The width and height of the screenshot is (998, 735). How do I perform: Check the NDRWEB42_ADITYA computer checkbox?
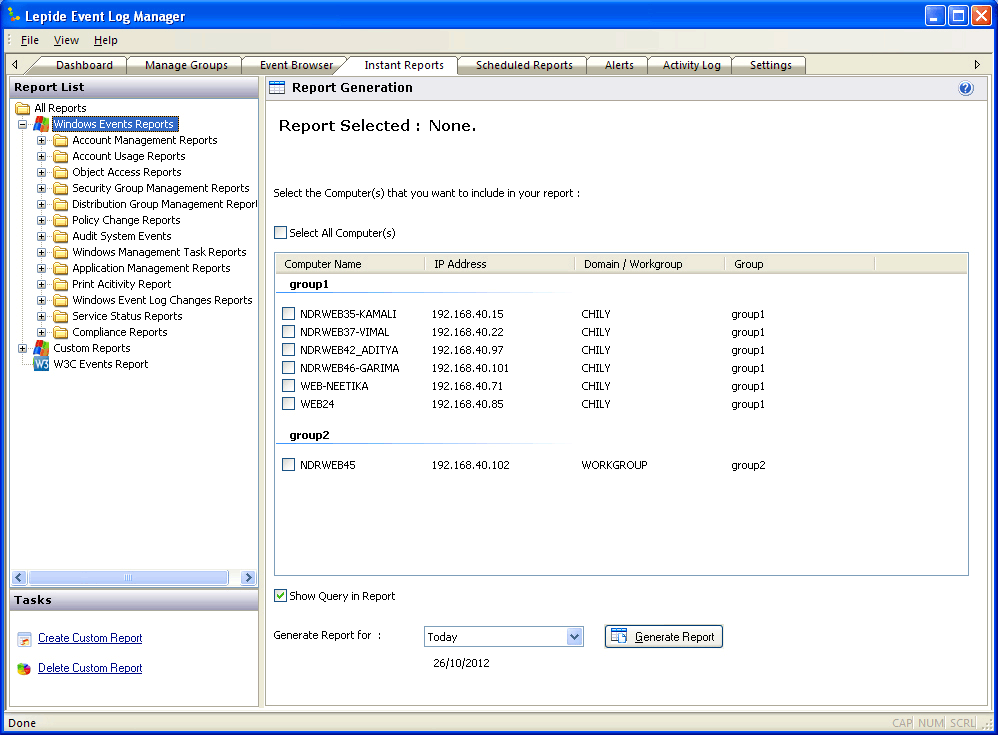point(288,350)
